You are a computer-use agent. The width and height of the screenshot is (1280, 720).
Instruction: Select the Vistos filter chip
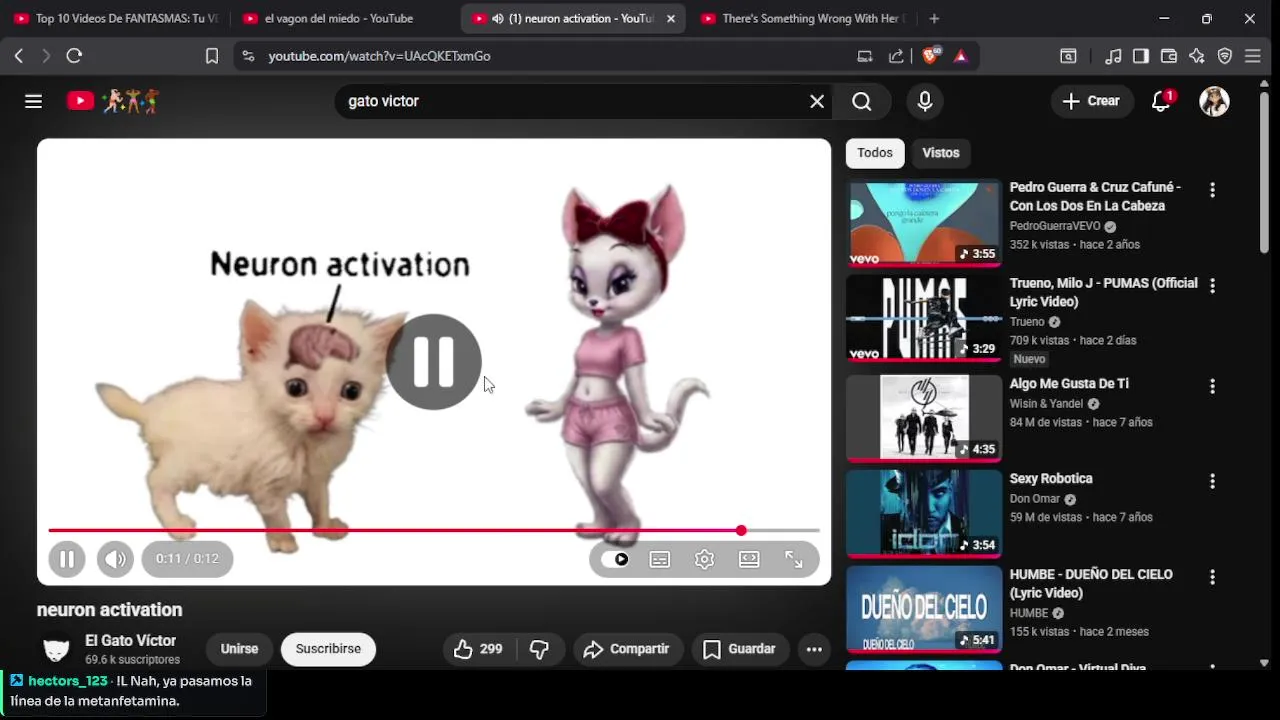940,153
